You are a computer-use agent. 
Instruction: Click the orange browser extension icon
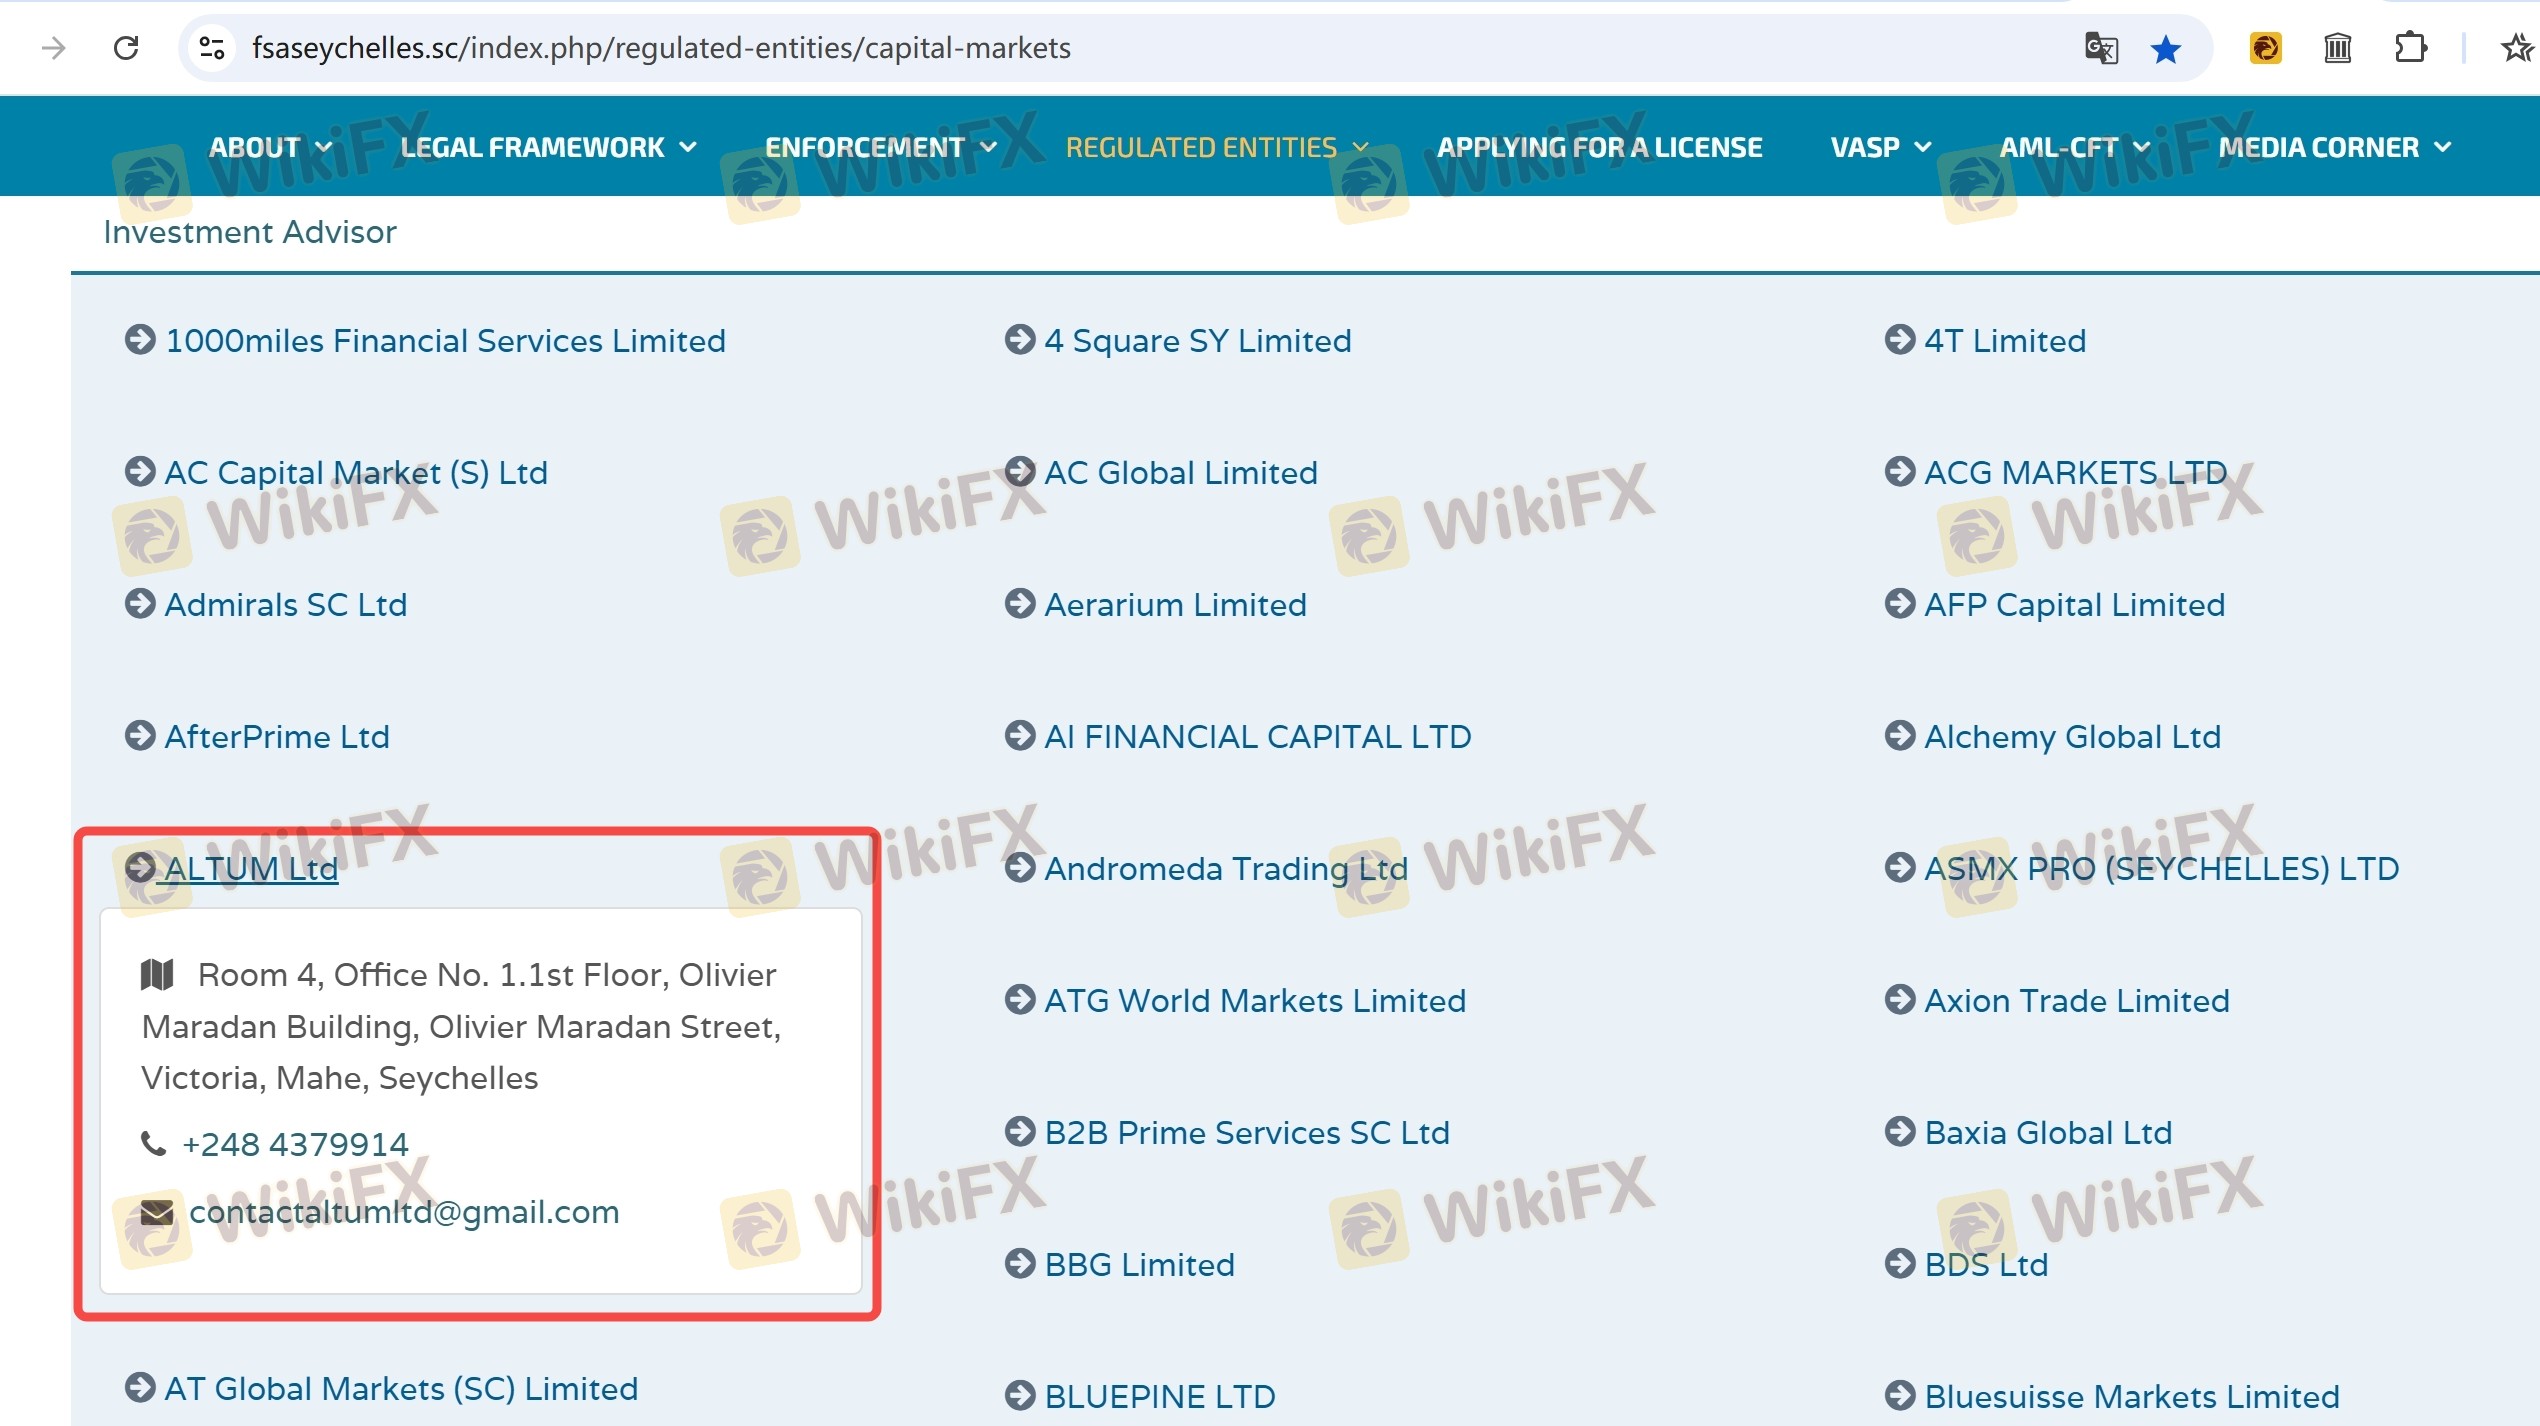coord(2265,48)
